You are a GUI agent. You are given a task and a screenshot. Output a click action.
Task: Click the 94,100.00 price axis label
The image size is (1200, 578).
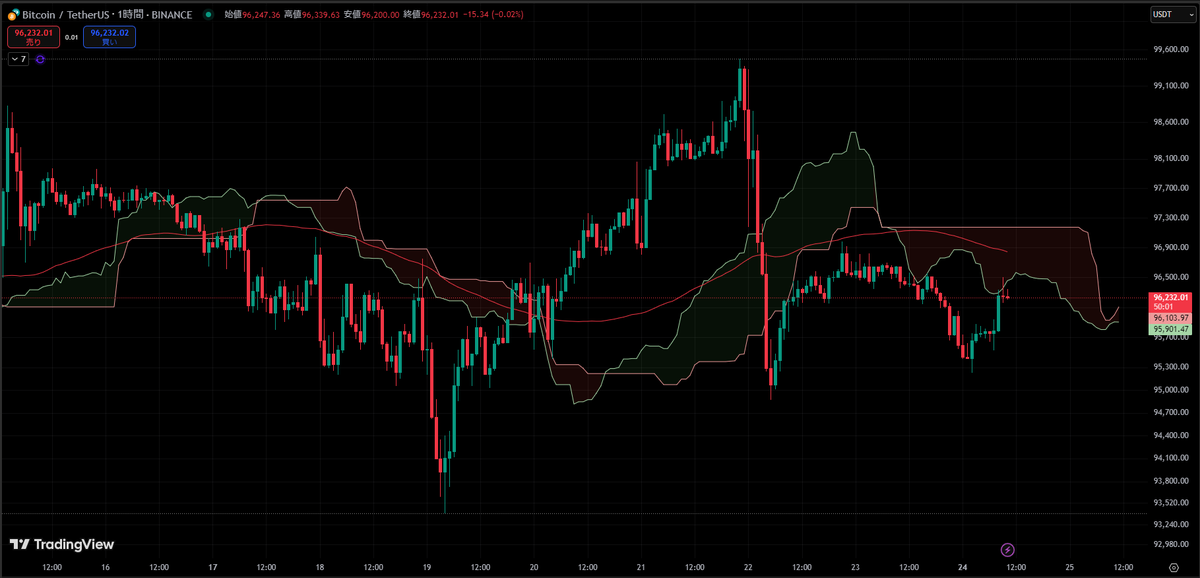coord(1171,458)
